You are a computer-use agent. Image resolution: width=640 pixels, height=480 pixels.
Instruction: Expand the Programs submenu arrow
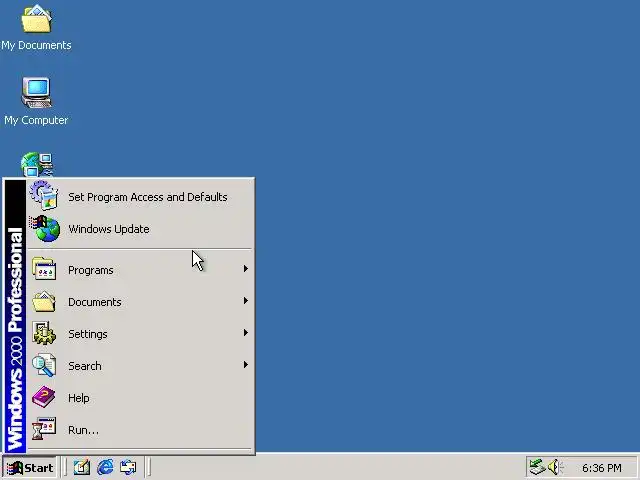pyautogui.click(x=246, y=269)
